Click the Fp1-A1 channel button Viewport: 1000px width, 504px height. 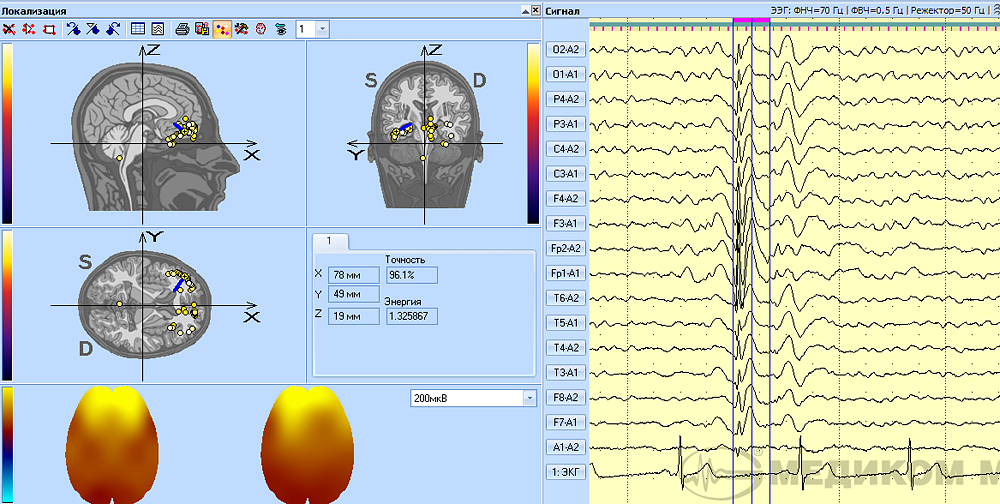tap(566, 273)
